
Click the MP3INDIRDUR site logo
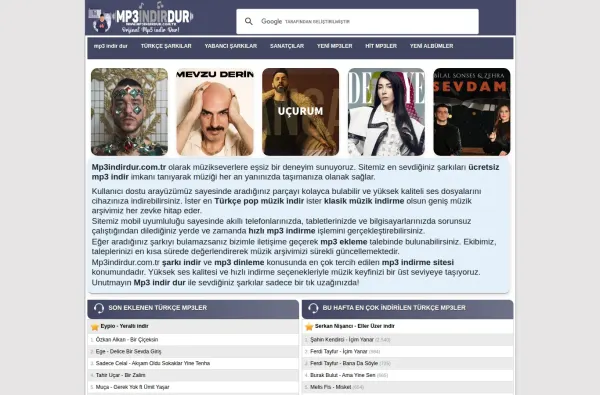(141, 18)
